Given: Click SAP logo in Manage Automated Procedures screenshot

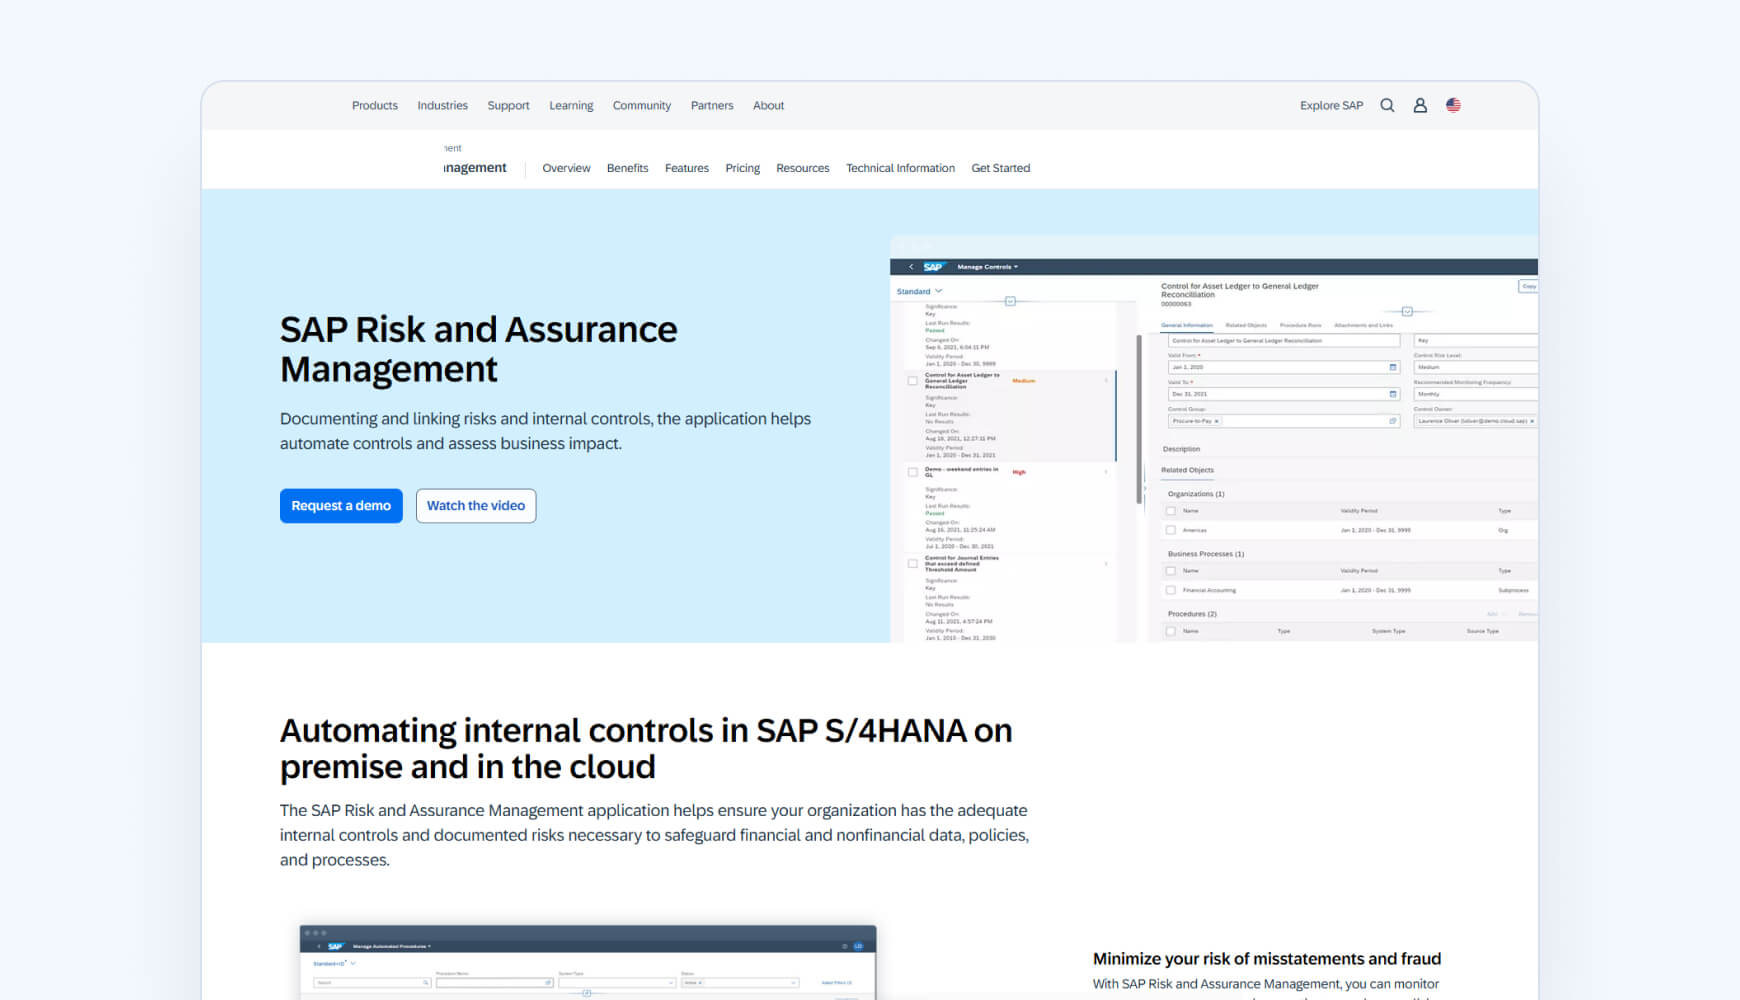Looking at the screenshot, I should (x=335, y=946).
